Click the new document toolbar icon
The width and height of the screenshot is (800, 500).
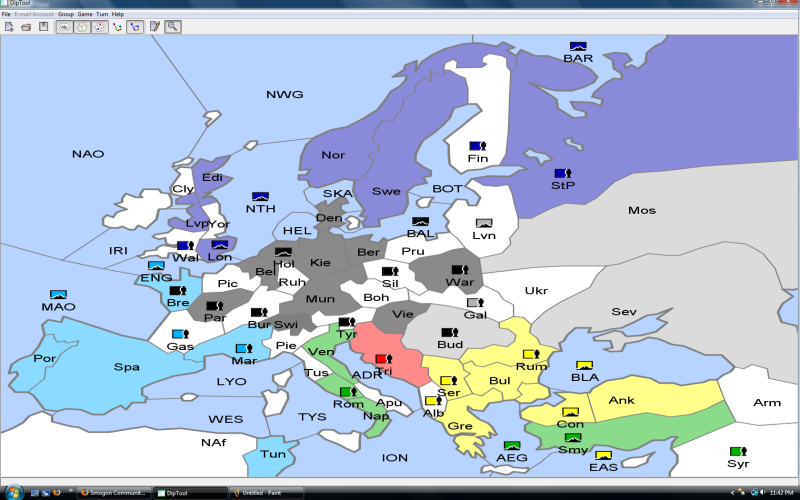coord(9,26)
